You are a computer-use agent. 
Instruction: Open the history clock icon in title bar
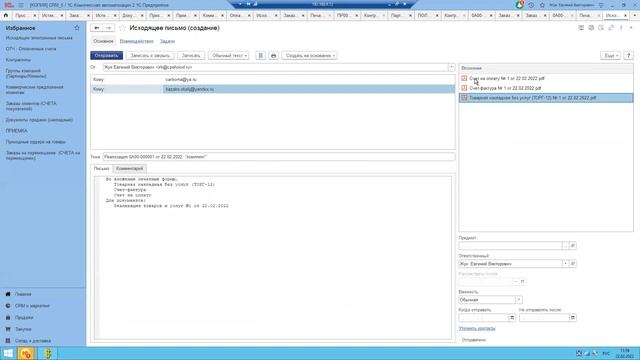tap(531, 5)
